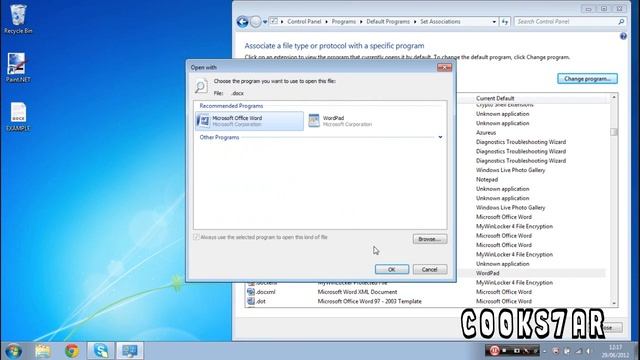Go to Default Programs in the breadcrumb

388,22
